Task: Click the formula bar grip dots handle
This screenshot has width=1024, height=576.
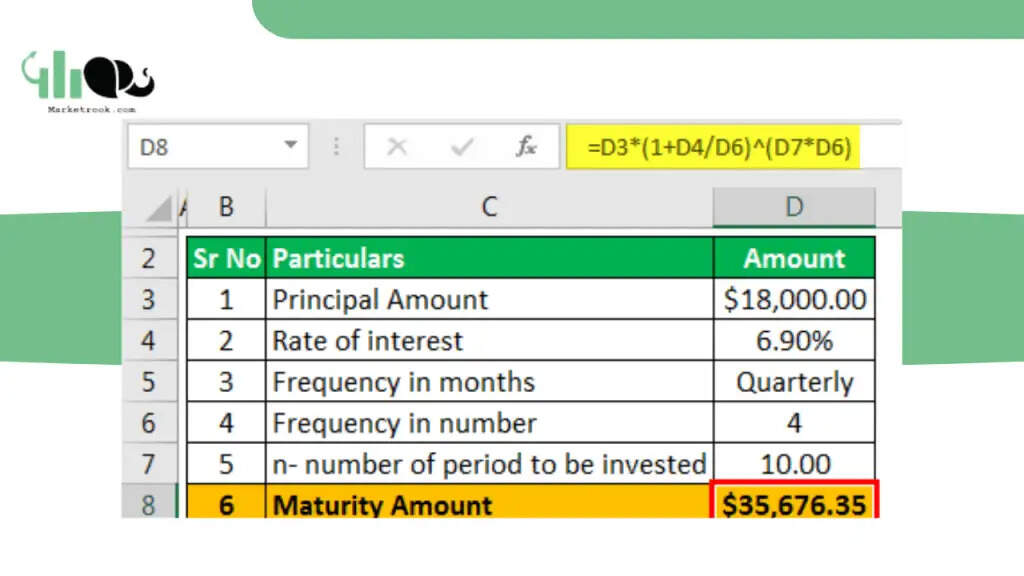Action: coord(336,147)
